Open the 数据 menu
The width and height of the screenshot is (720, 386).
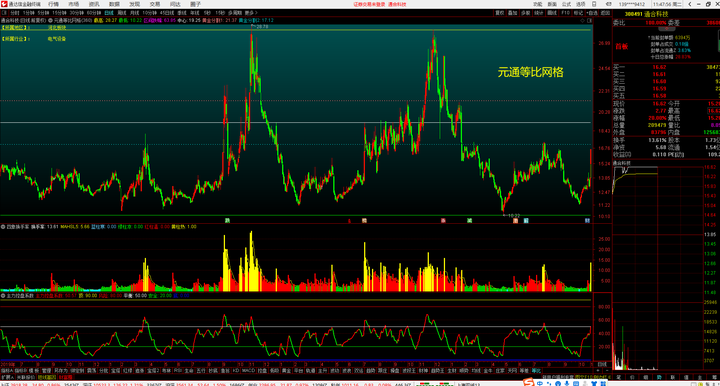[114, 4]
